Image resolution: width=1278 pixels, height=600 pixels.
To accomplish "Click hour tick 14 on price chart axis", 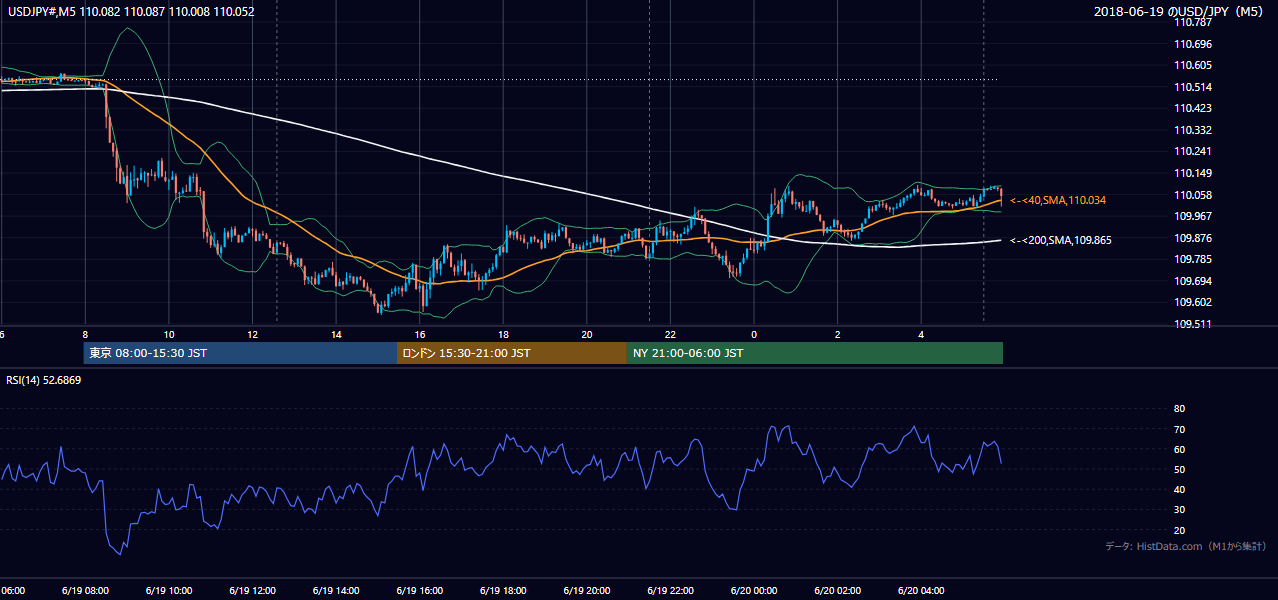I will coord(337,334).
